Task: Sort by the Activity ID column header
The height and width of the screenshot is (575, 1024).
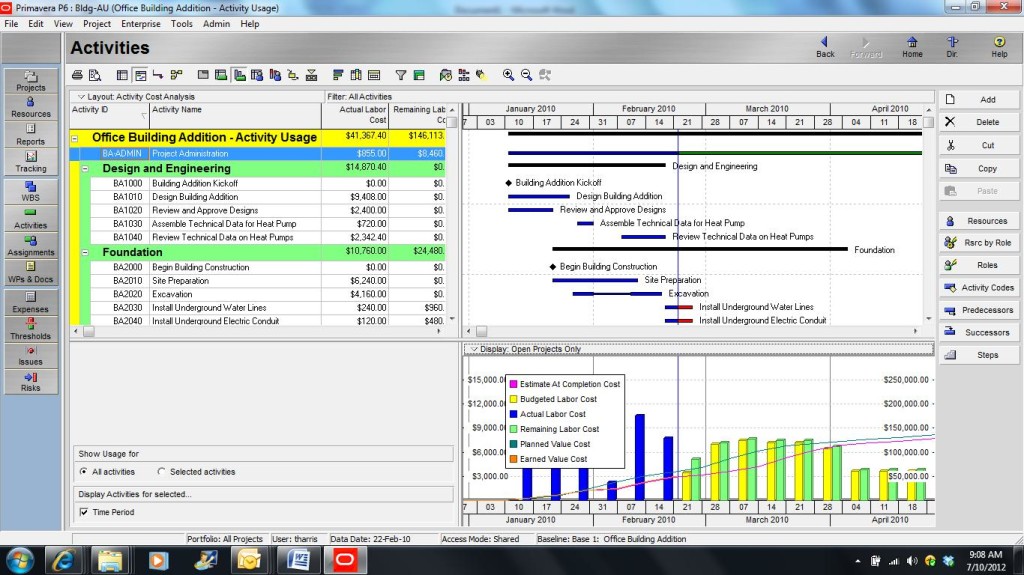Action: coord(109,115)
